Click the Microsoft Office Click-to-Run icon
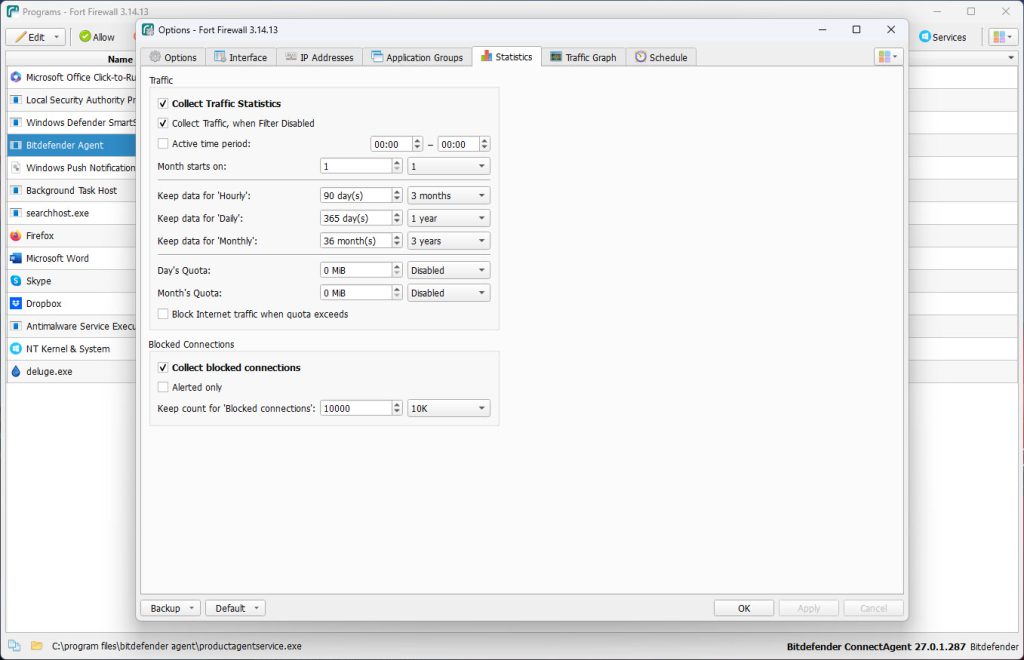The height and width of the screenshot is (660, 1024). 16,77
